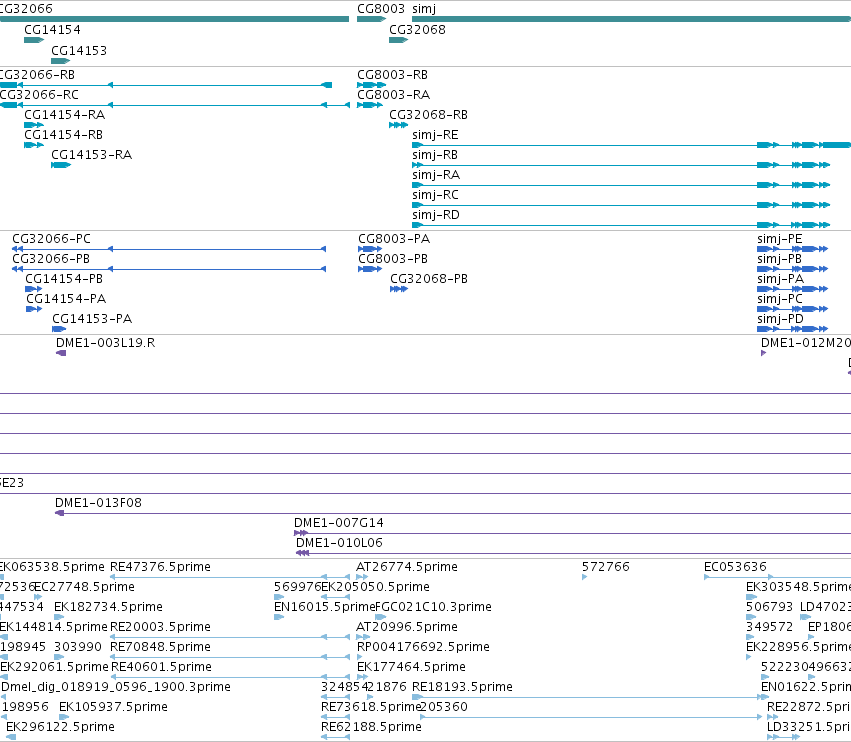The width and height of the screenshot is (851, 742).
Task: Select EST EK296122.5prime
Action: click(60, 728)
